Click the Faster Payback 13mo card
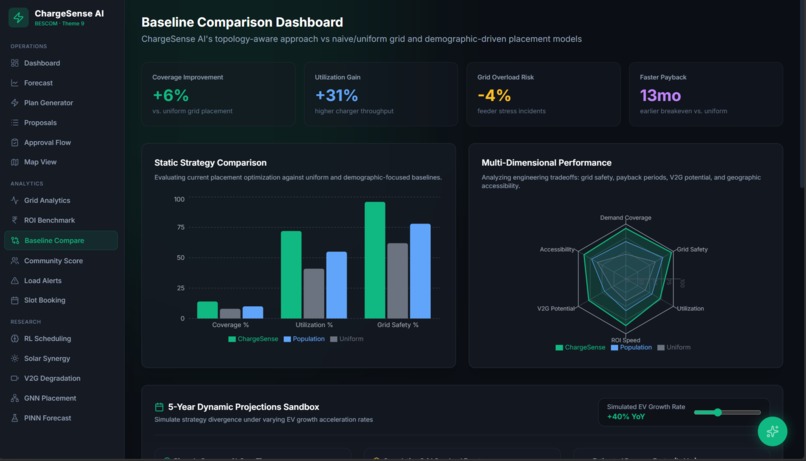The width and height of the screenshot is (806, 461). click(706, 95)
